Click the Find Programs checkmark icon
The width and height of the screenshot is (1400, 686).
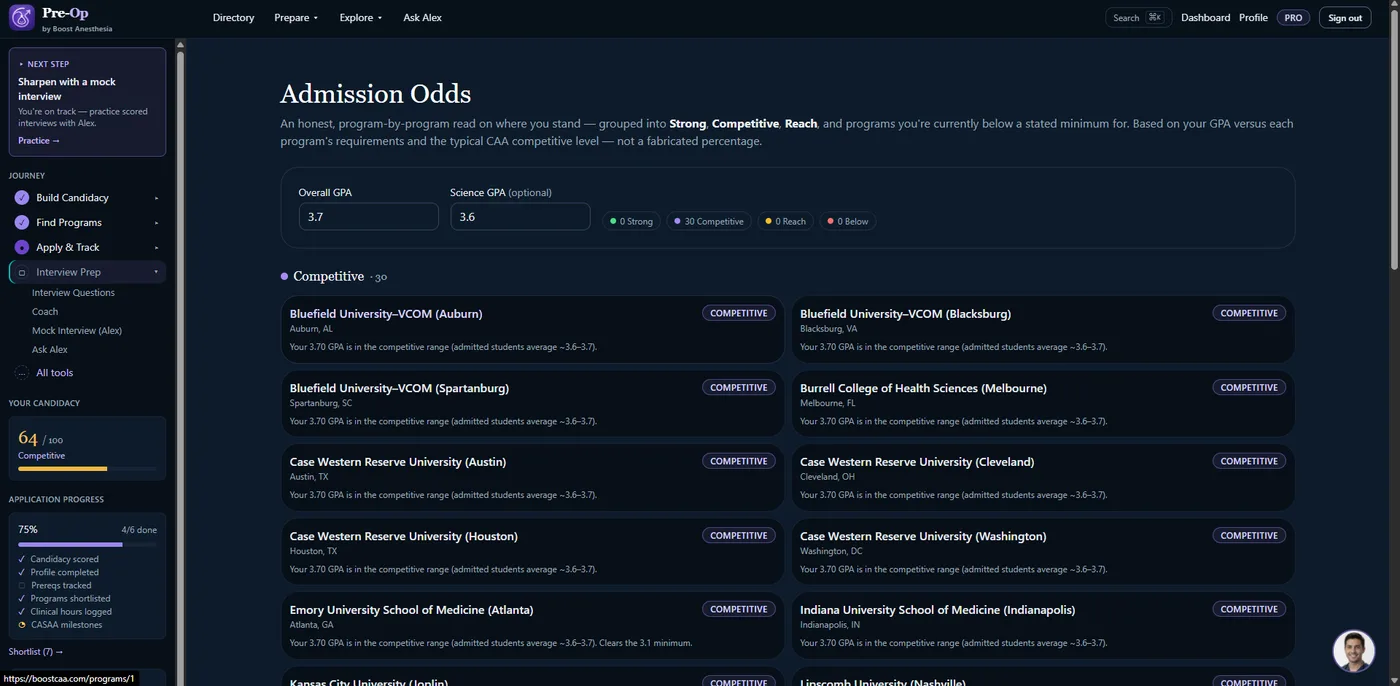(22, 223)
